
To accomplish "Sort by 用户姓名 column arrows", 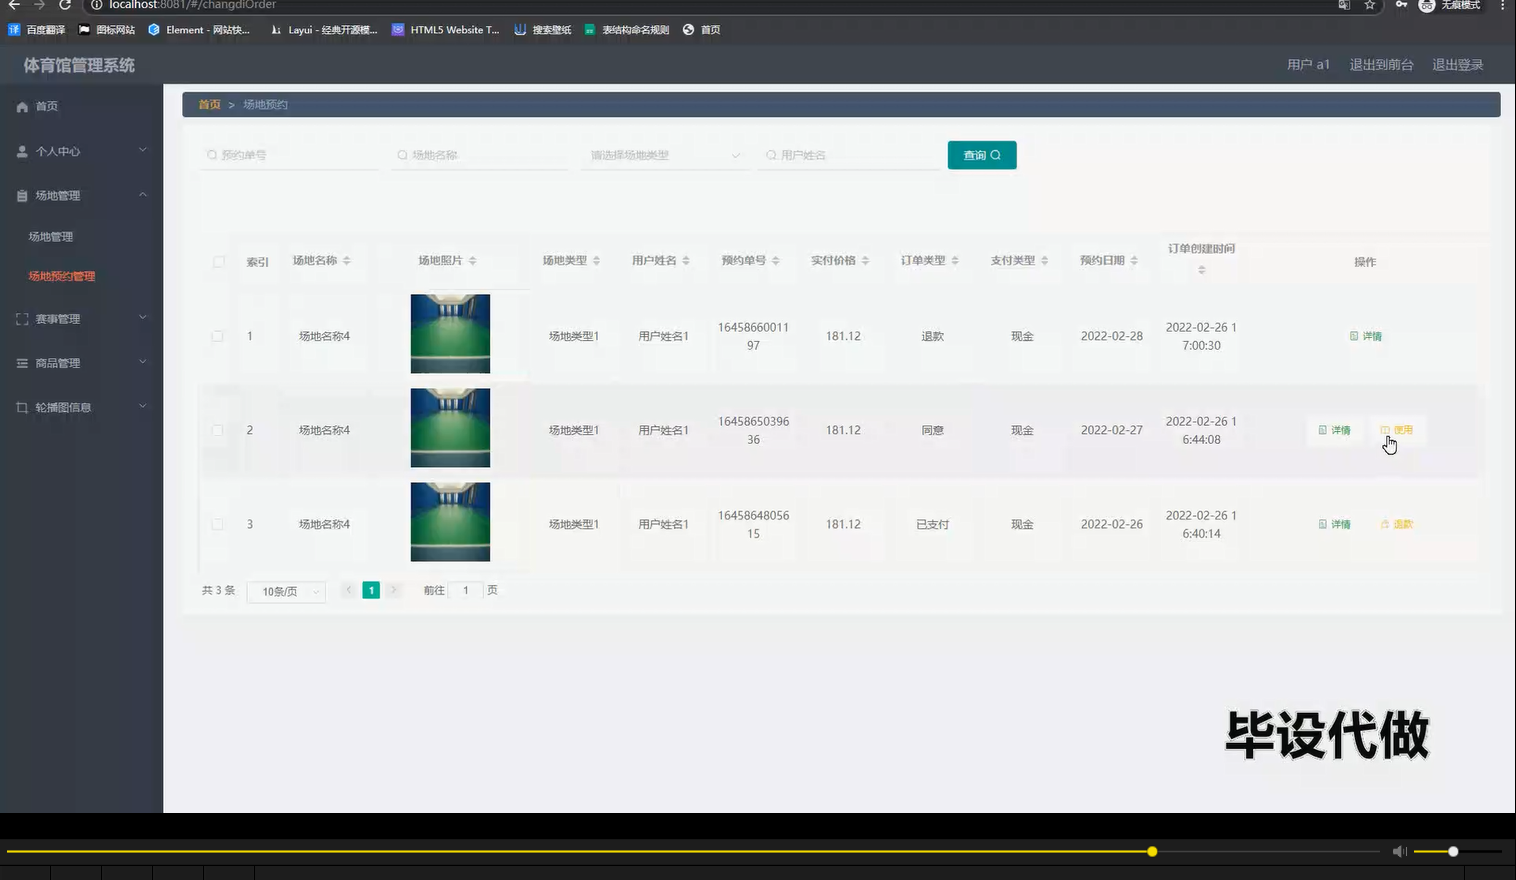I will [686, 261].
